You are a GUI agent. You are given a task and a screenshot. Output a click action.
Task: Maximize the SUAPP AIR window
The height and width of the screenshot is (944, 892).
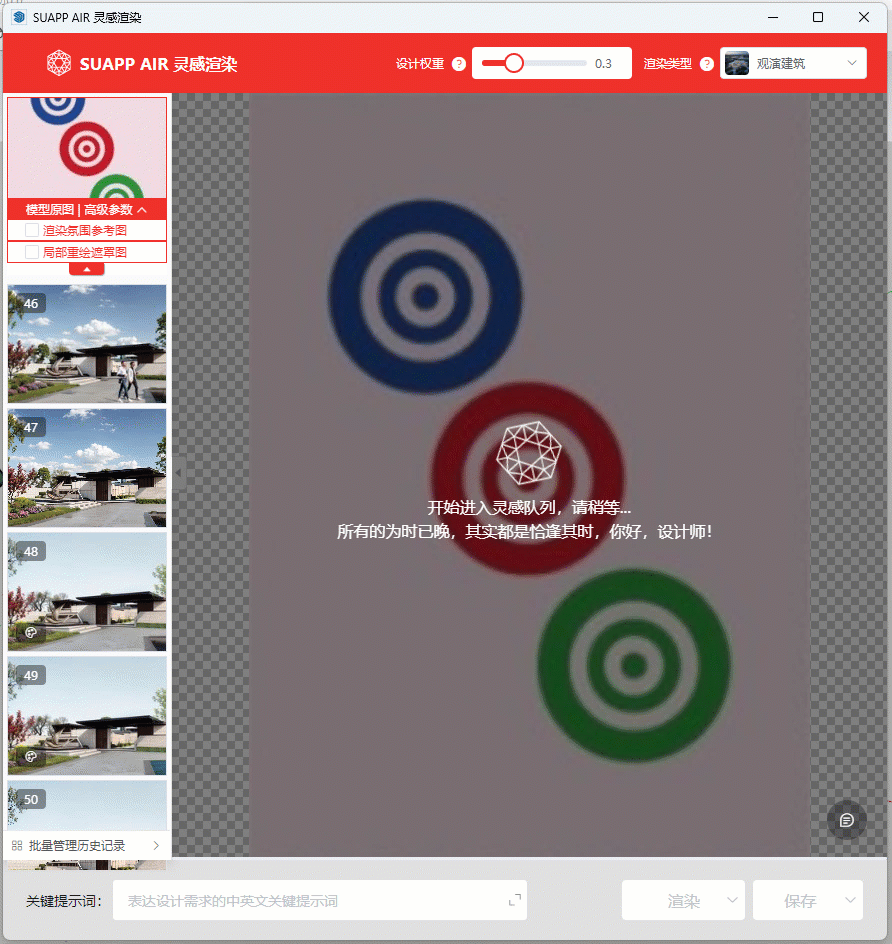[817, 17]
